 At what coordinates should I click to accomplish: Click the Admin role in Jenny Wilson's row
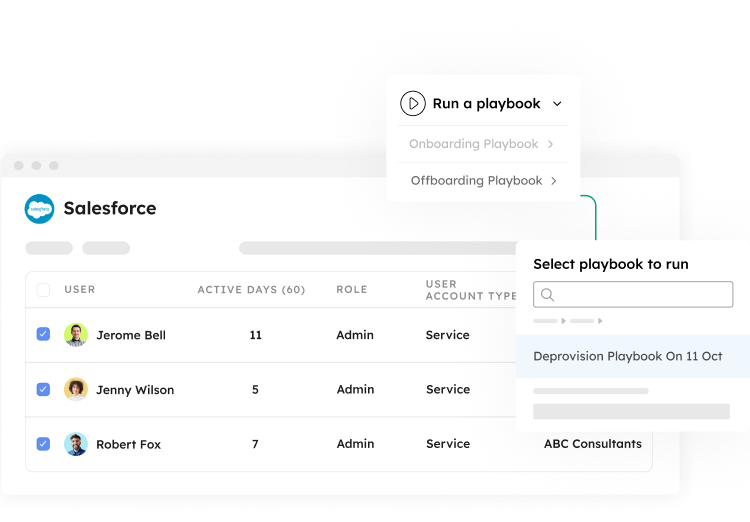click(x=355, y=389)
